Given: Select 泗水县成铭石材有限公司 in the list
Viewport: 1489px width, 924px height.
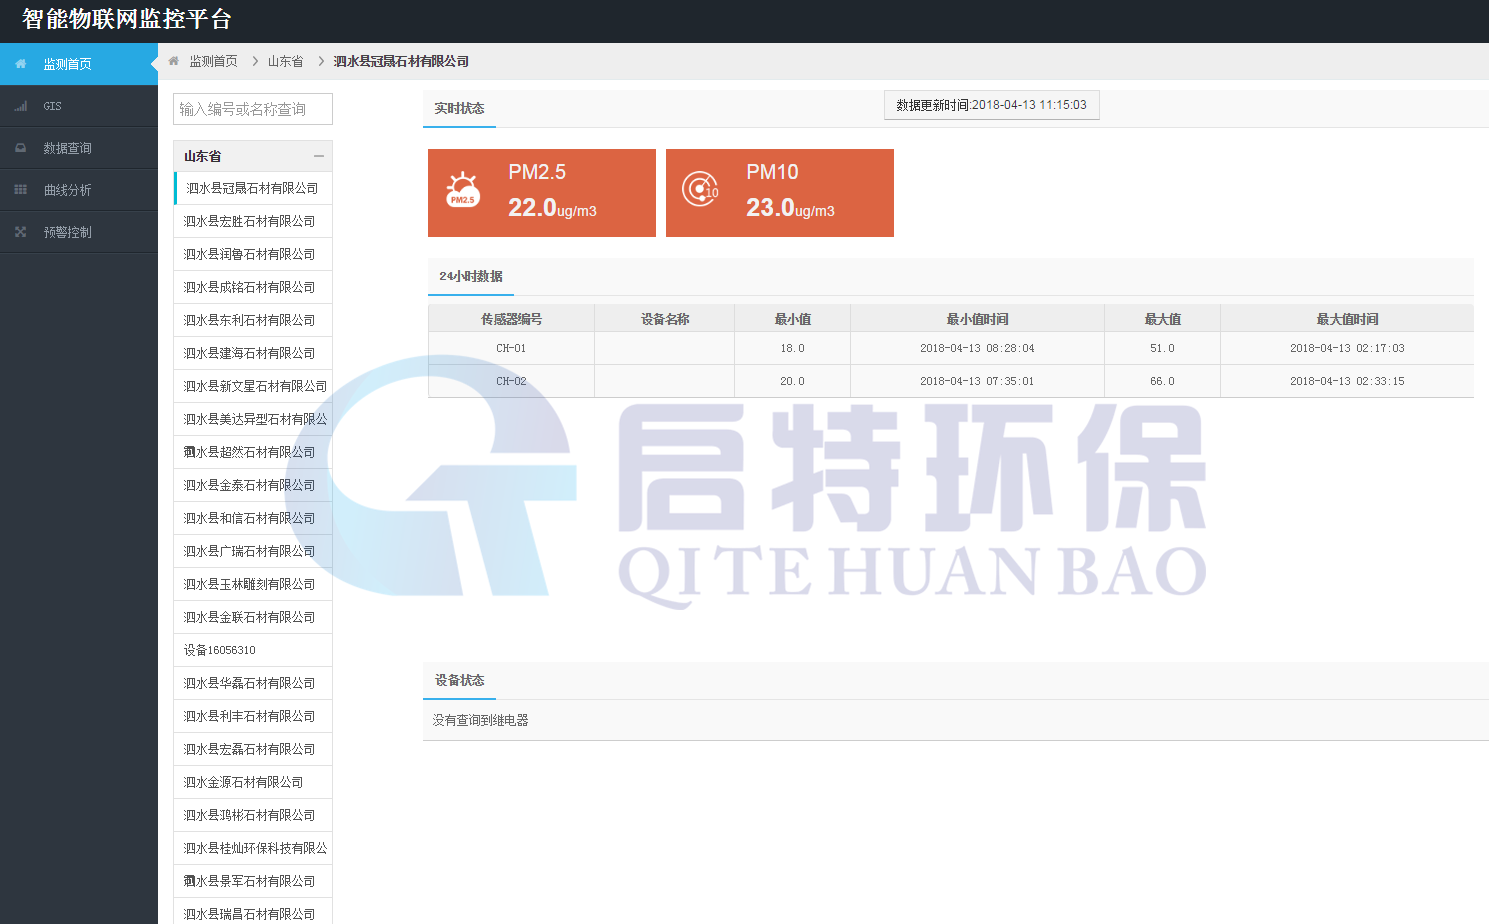Looking at the screenshot, I should [253, 287].
